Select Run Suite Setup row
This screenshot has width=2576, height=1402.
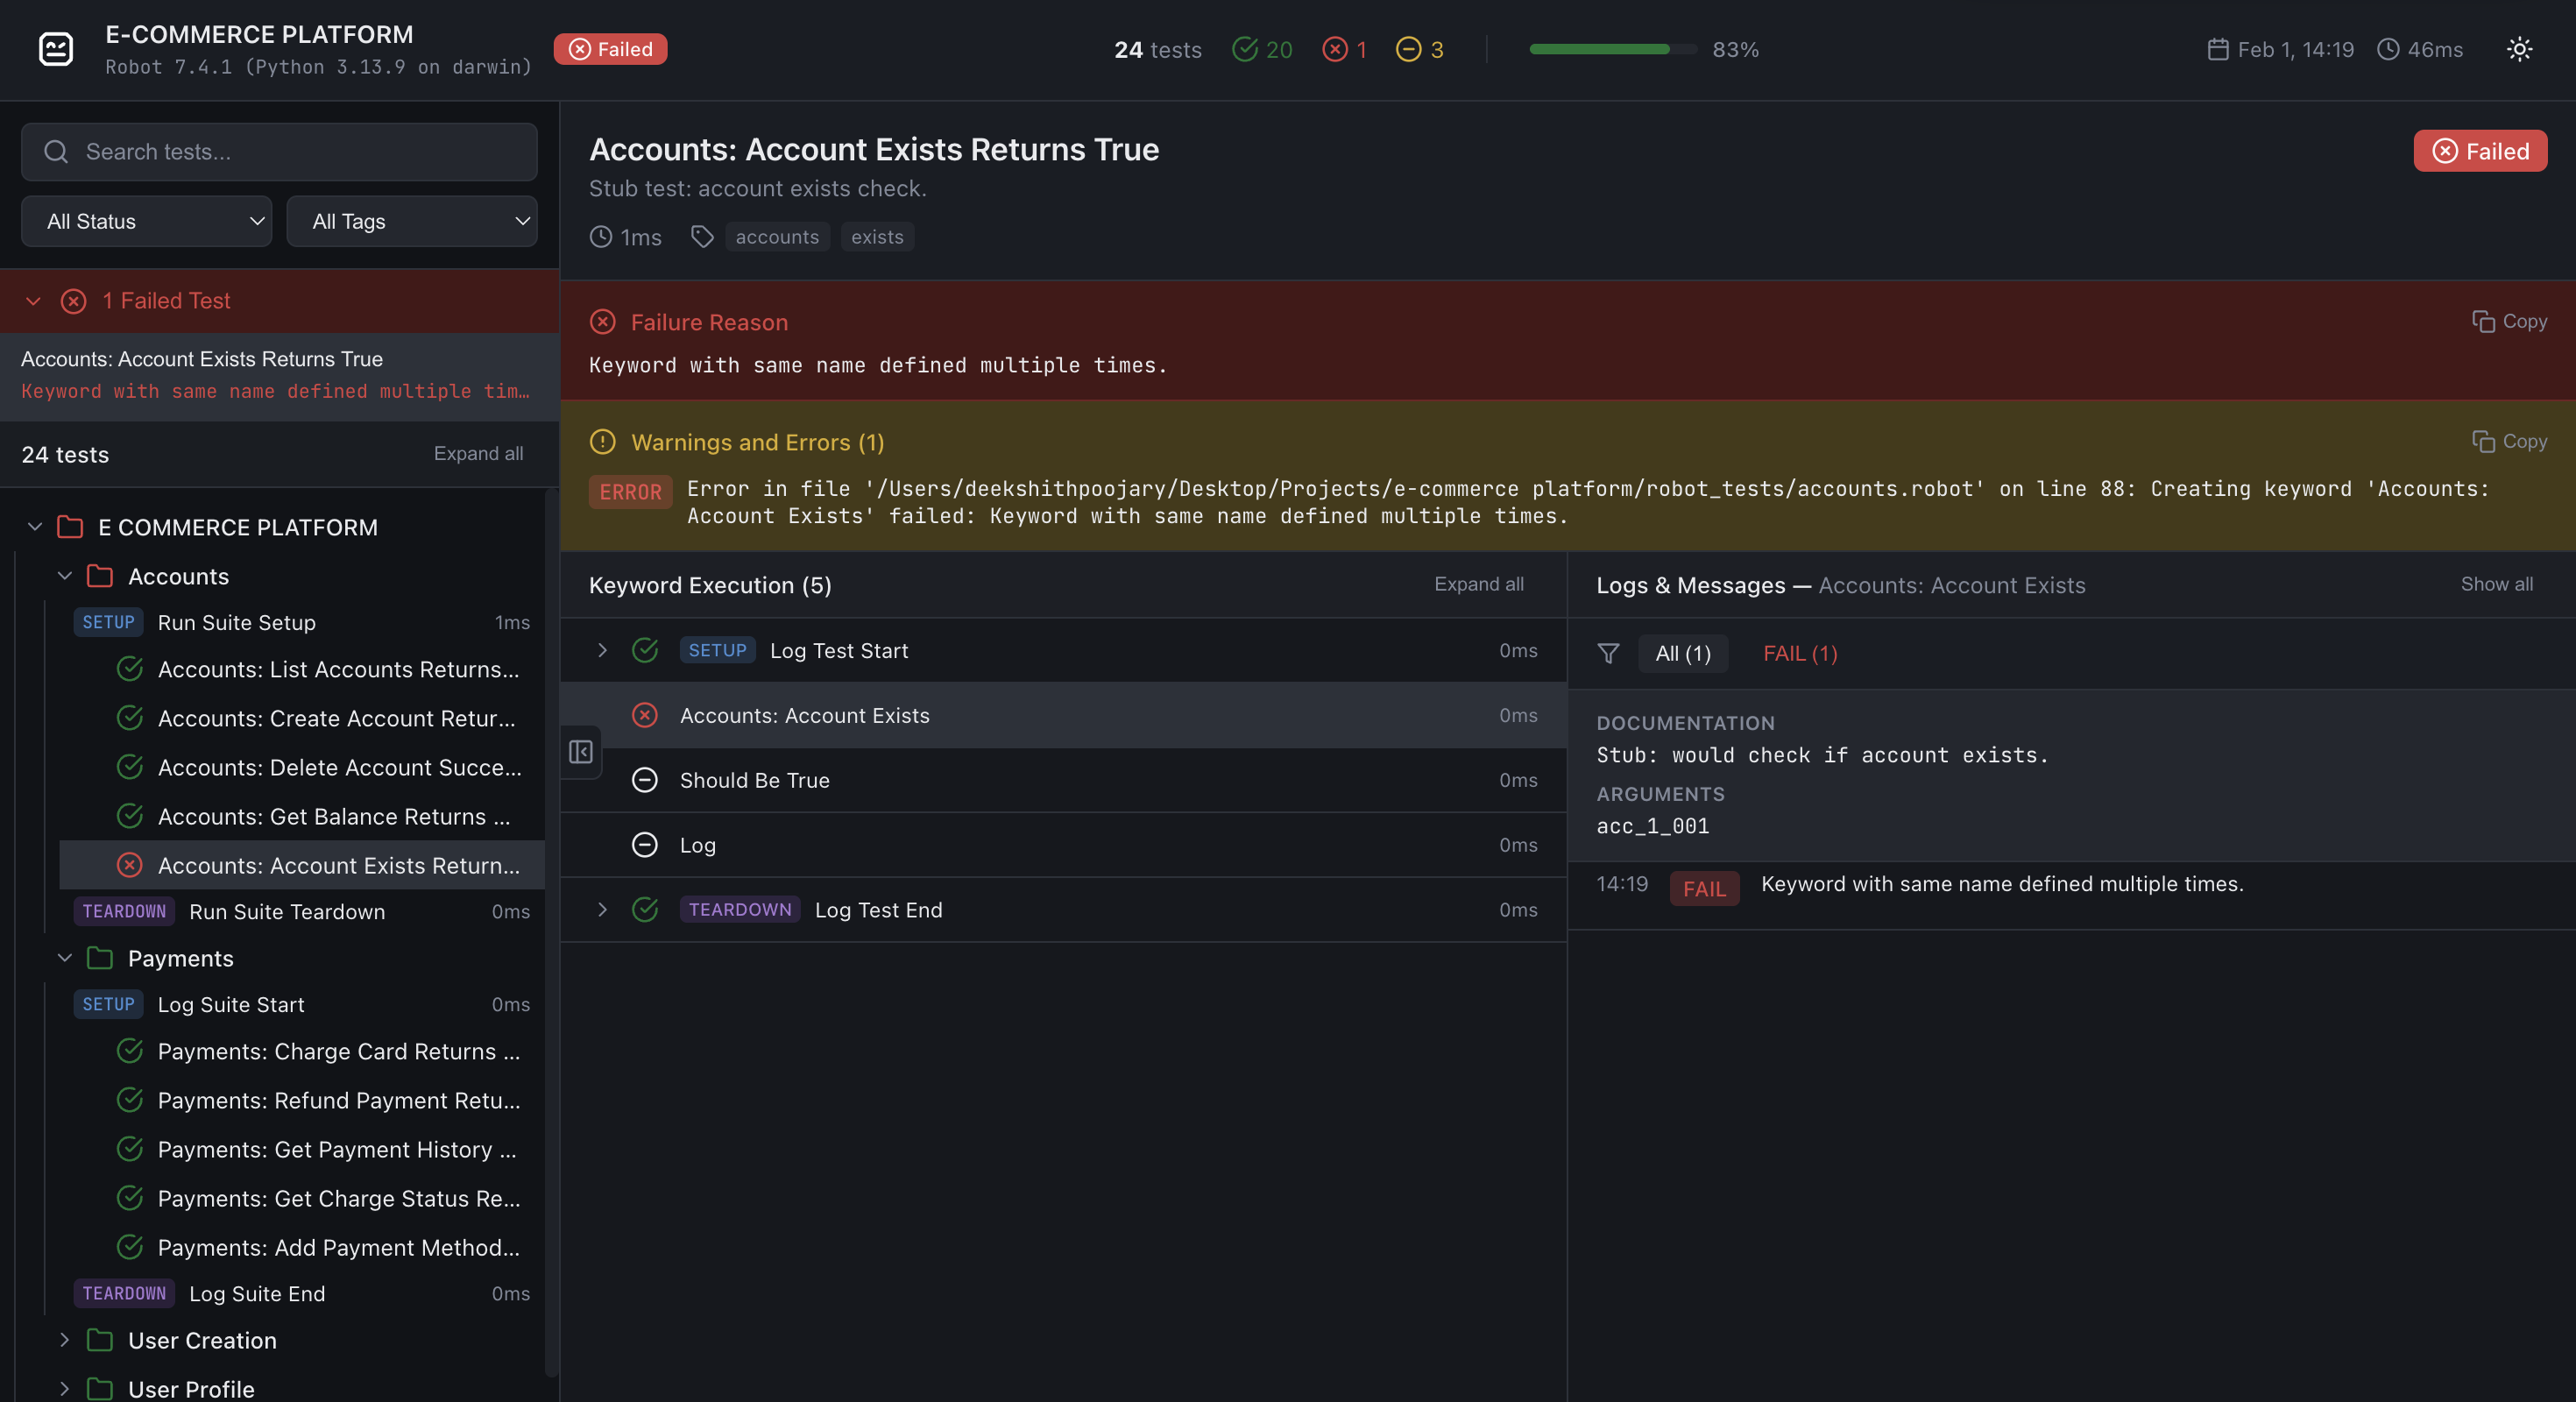click(302, 622)
